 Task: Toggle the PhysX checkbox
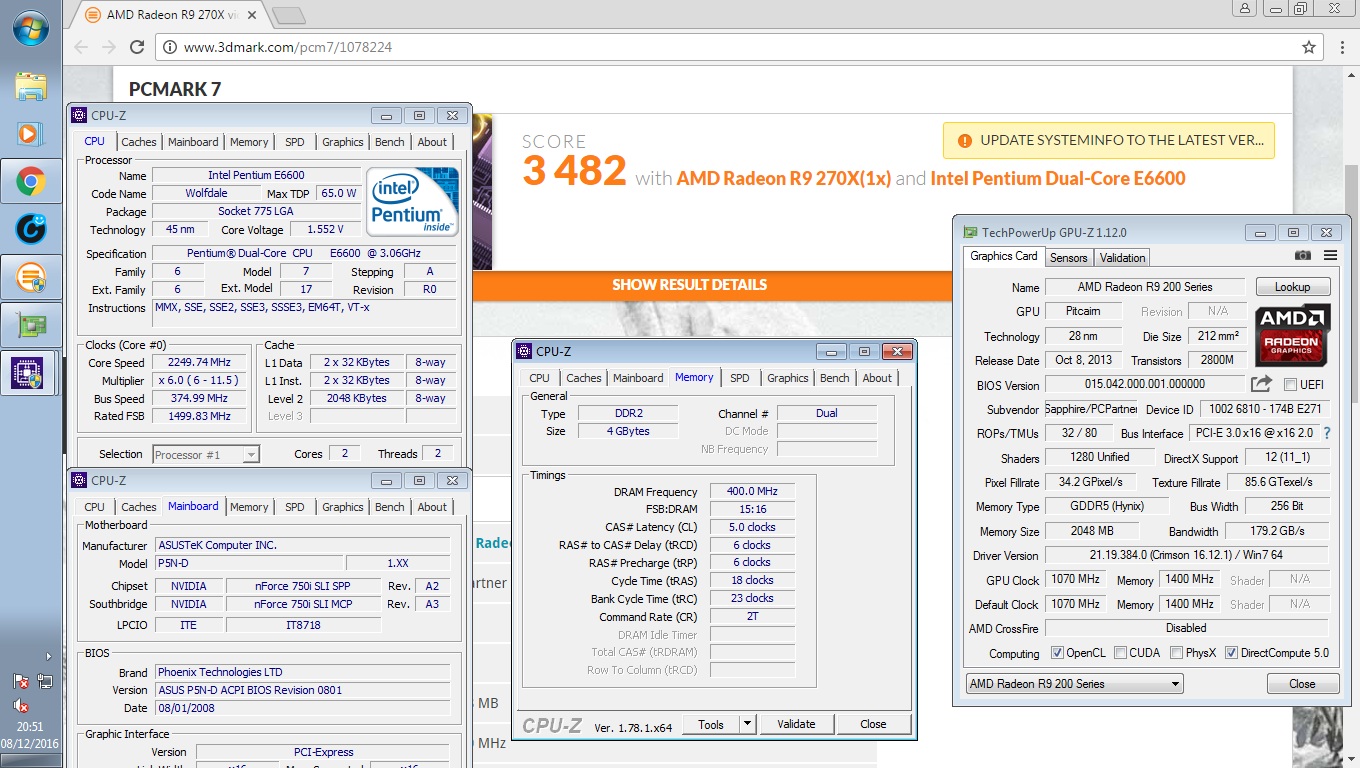tap(1176, 653)
